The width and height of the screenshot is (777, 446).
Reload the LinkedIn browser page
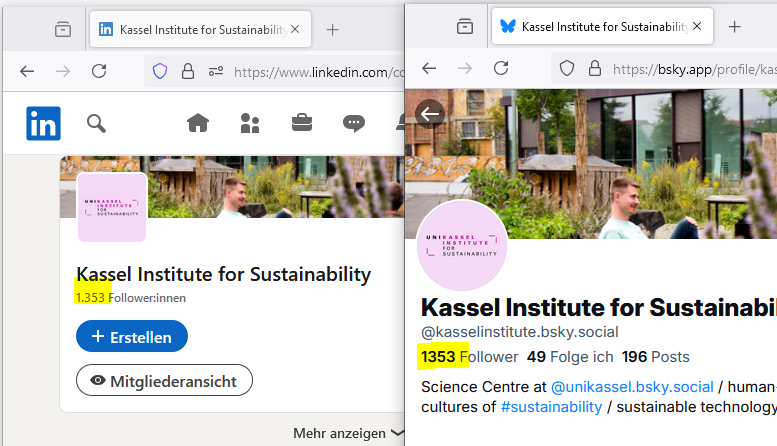coord(99,71)
